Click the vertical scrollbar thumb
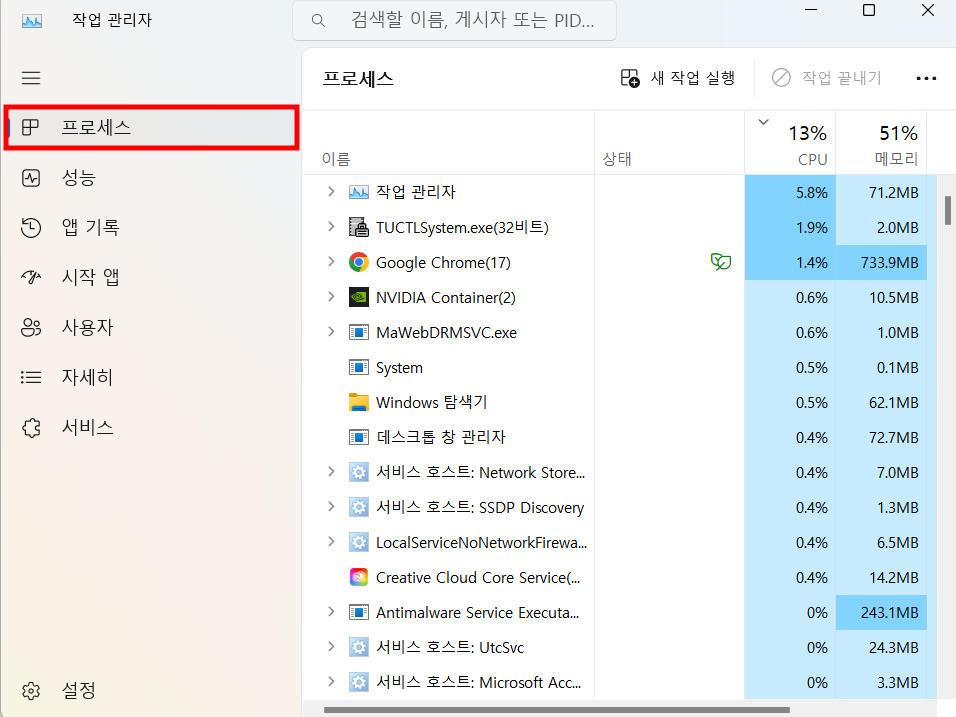The image size is (956, 717). coord(947,210)
